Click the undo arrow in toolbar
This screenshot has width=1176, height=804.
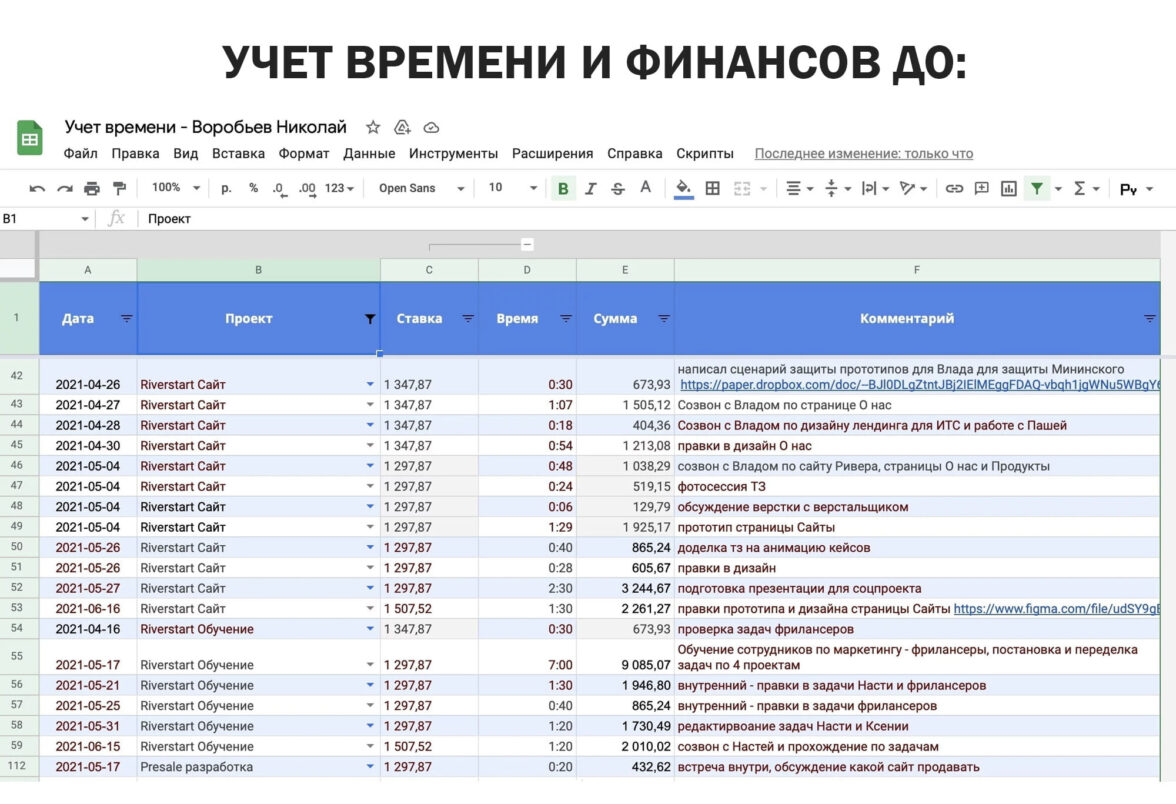coord(37,188)
